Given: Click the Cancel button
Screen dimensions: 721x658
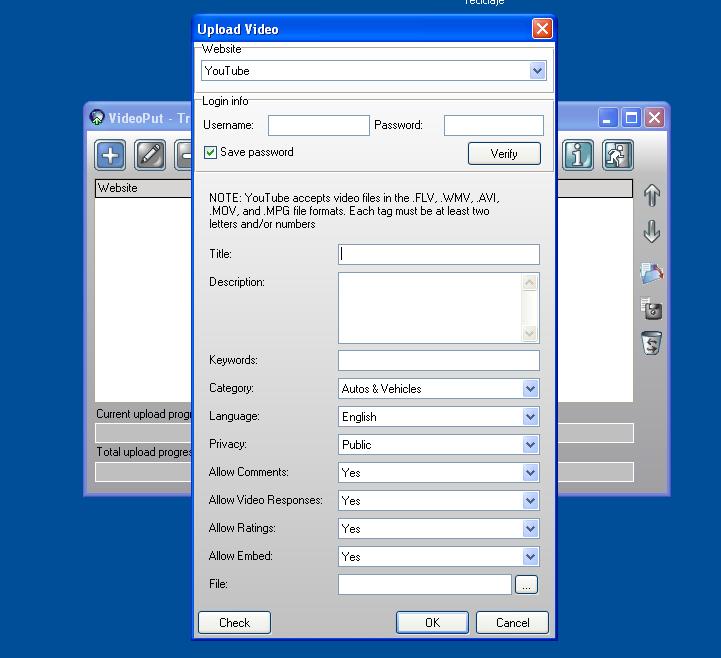Looking at the screenshot, I should tap(512, 623).
